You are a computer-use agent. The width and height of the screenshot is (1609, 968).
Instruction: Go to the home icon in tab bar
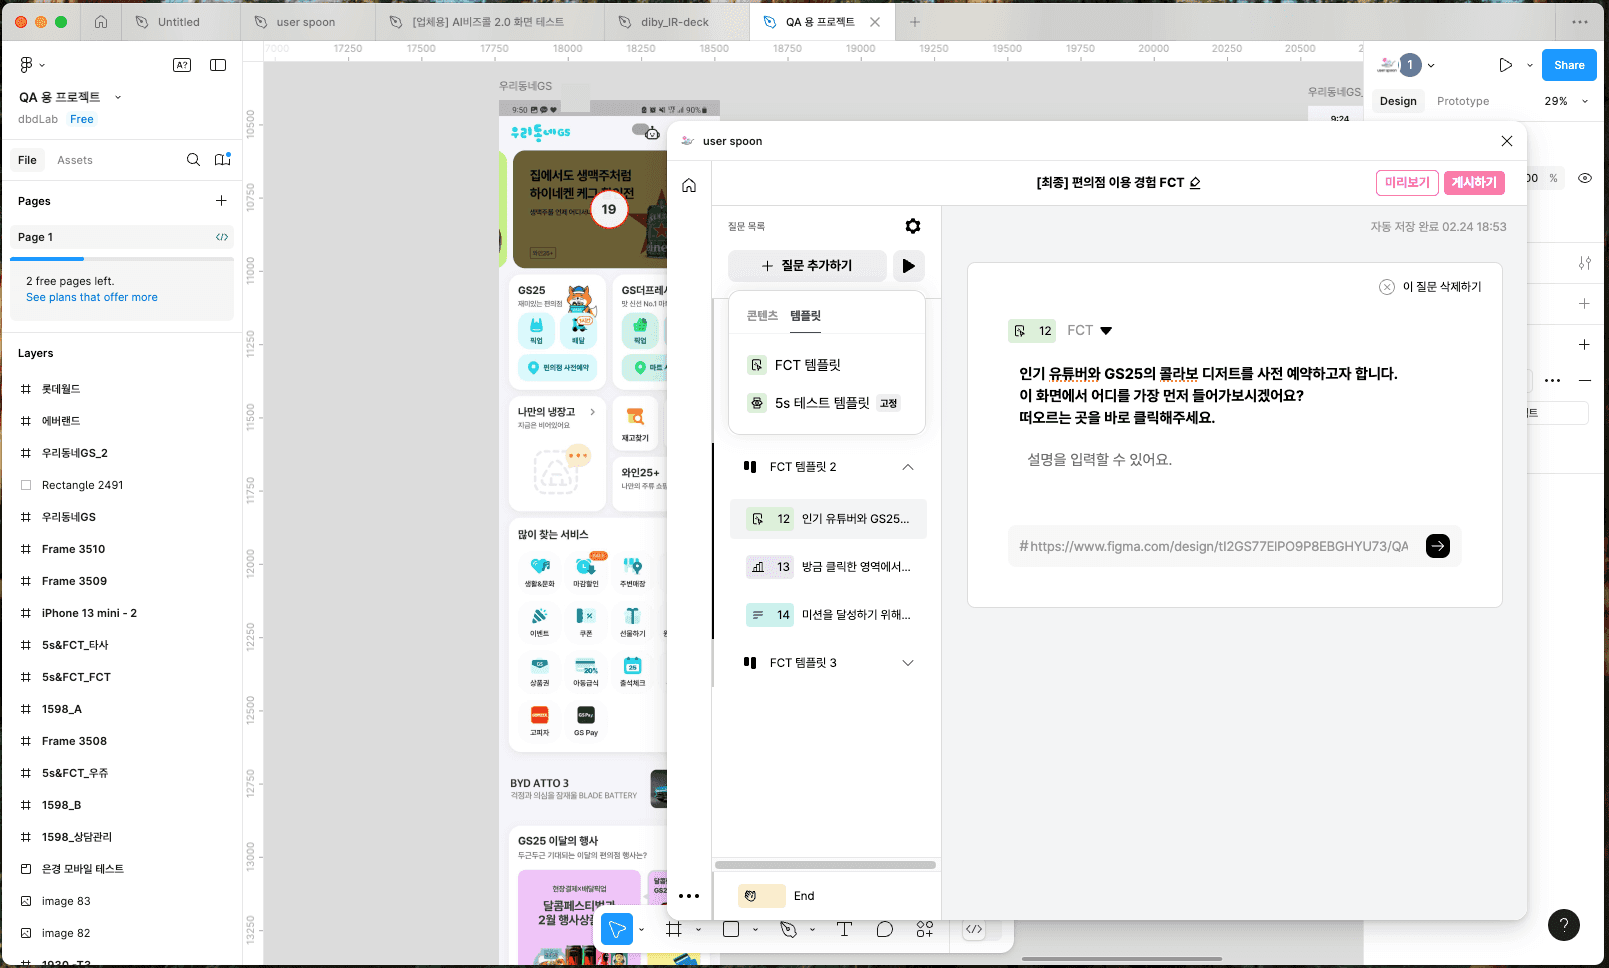(x=101, y=22)
